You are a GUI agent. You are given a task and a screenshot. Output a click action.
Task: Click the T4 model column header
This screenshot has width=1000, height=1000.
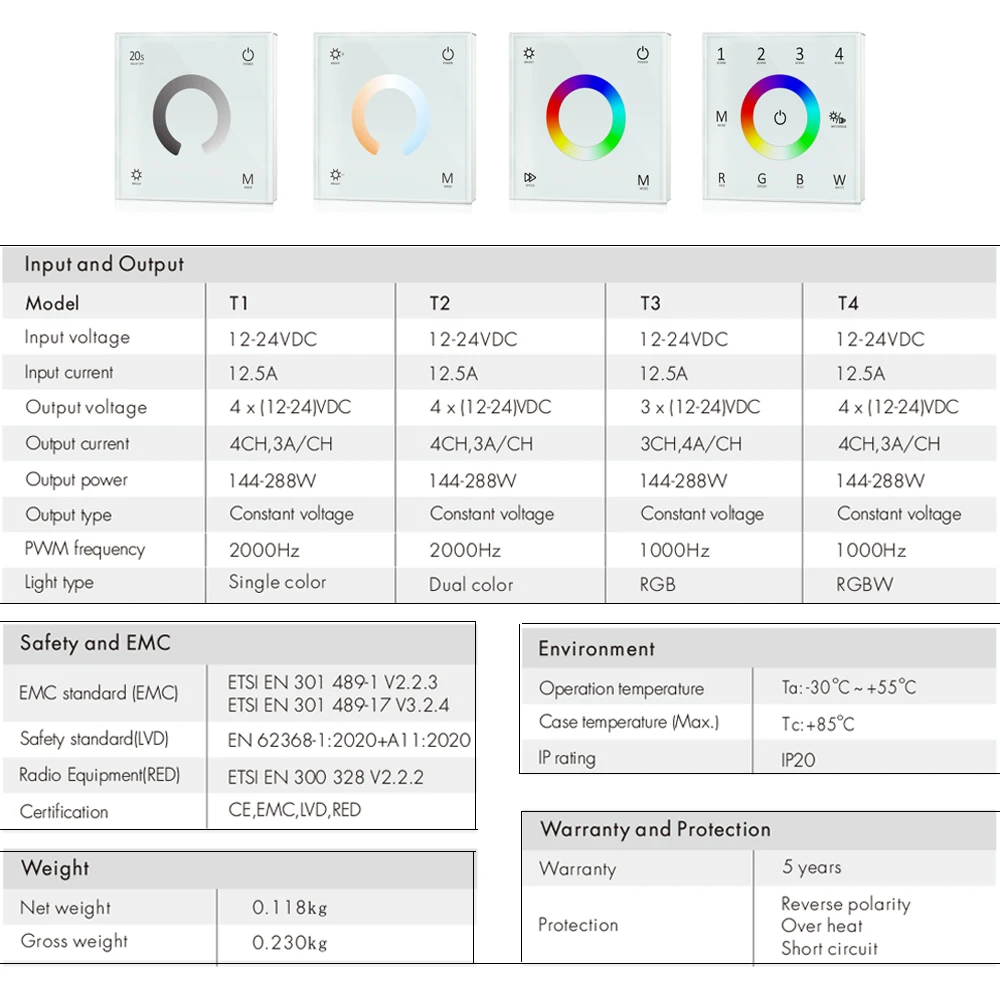[x=848, y=303]
